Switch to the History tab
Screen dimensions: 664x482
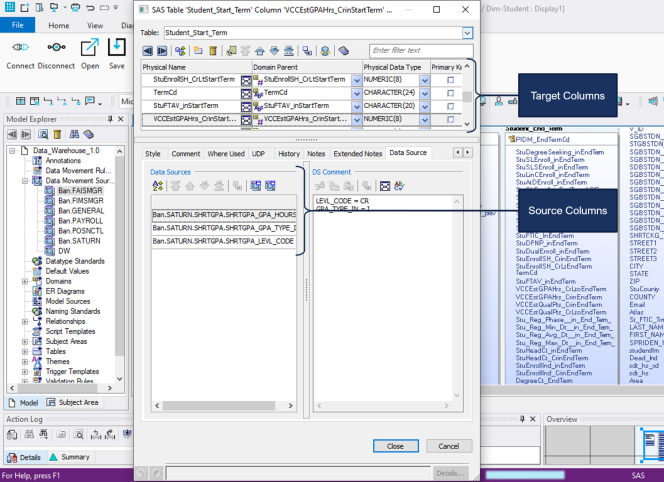pyautogui.click(x=289, y=154)
